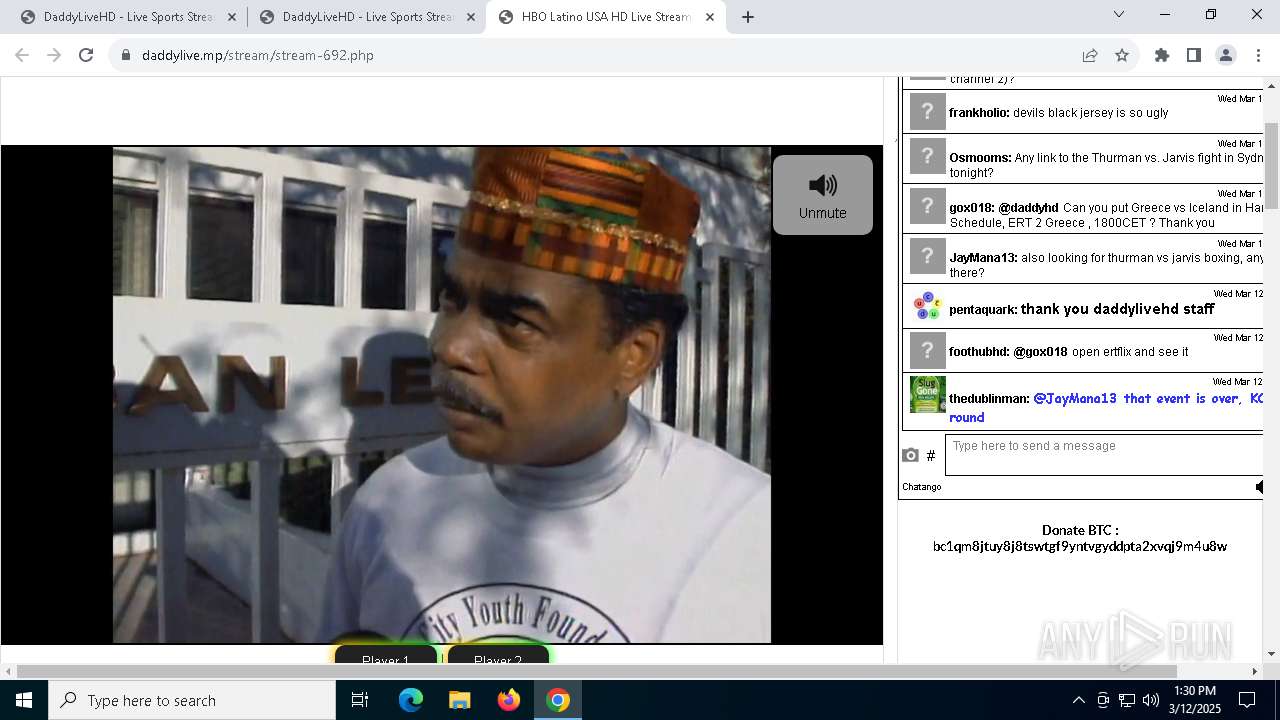Viewport: 1280px width, 720px height.
Task: Close the HBO Latino tab
Action: click(710, 17)
